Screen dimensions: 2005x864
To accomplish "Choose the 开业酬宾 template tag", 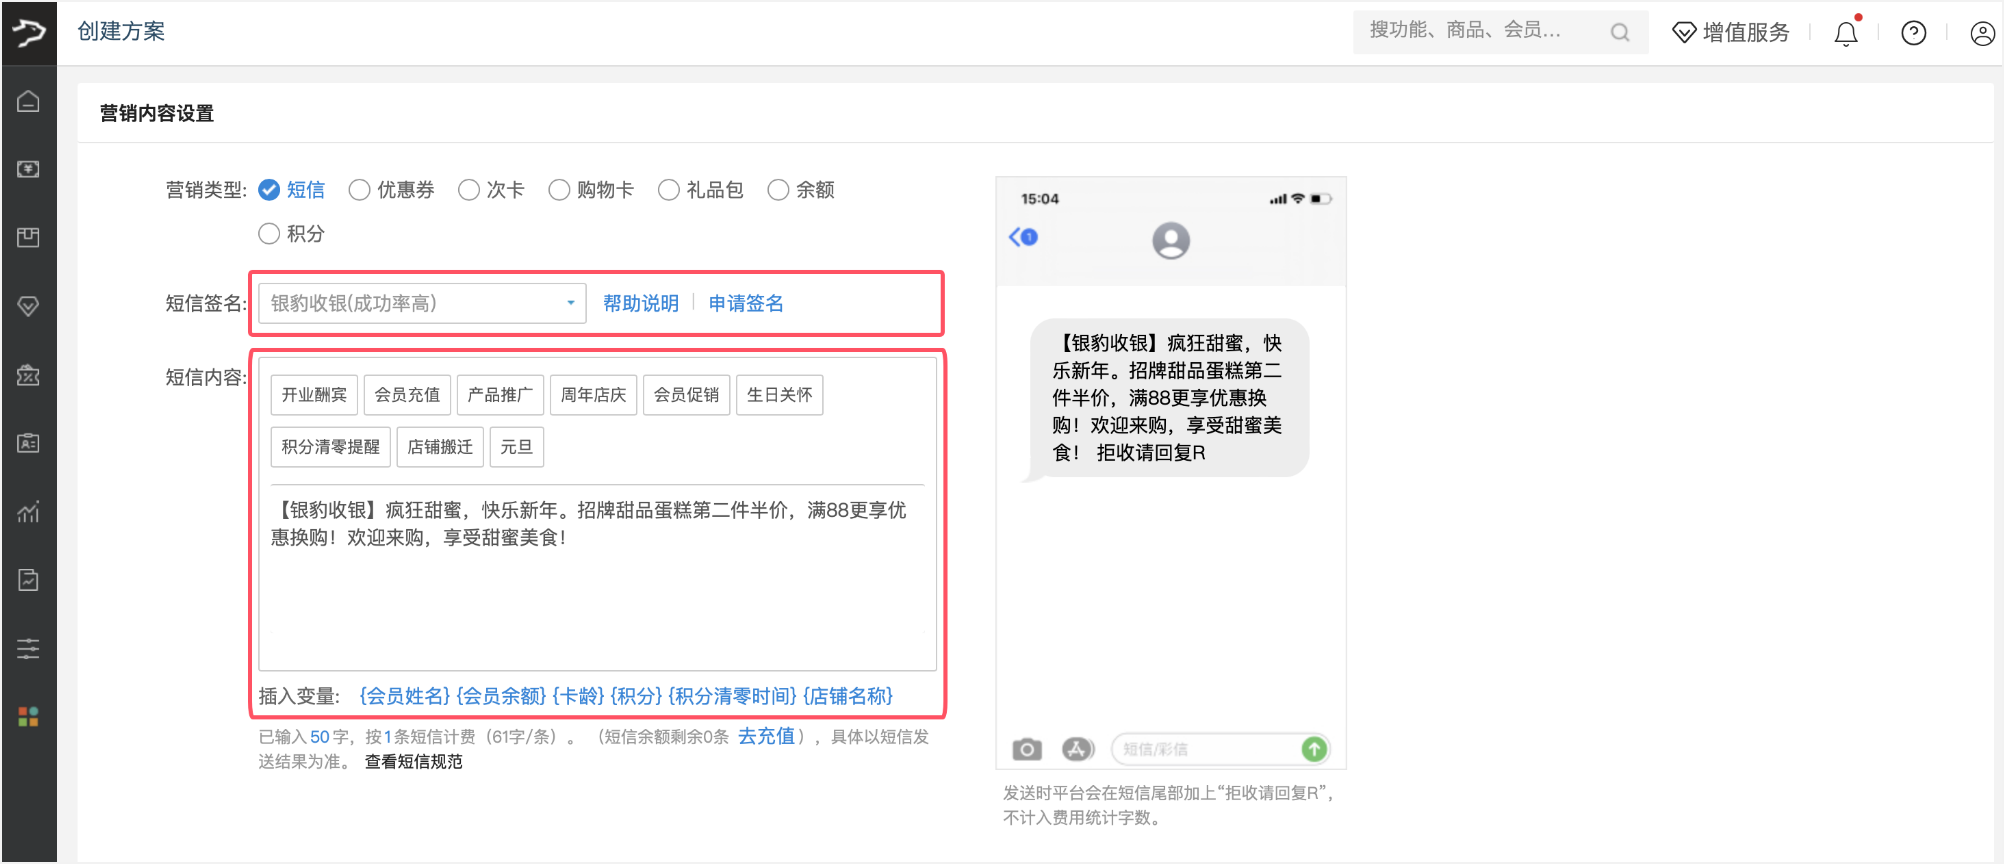I will (314, 395).
